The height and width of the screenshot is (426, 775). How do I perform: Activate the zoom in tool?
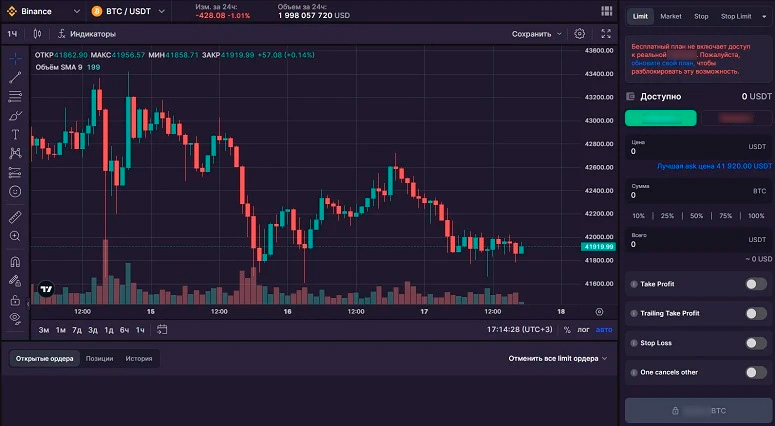[15, 236]
